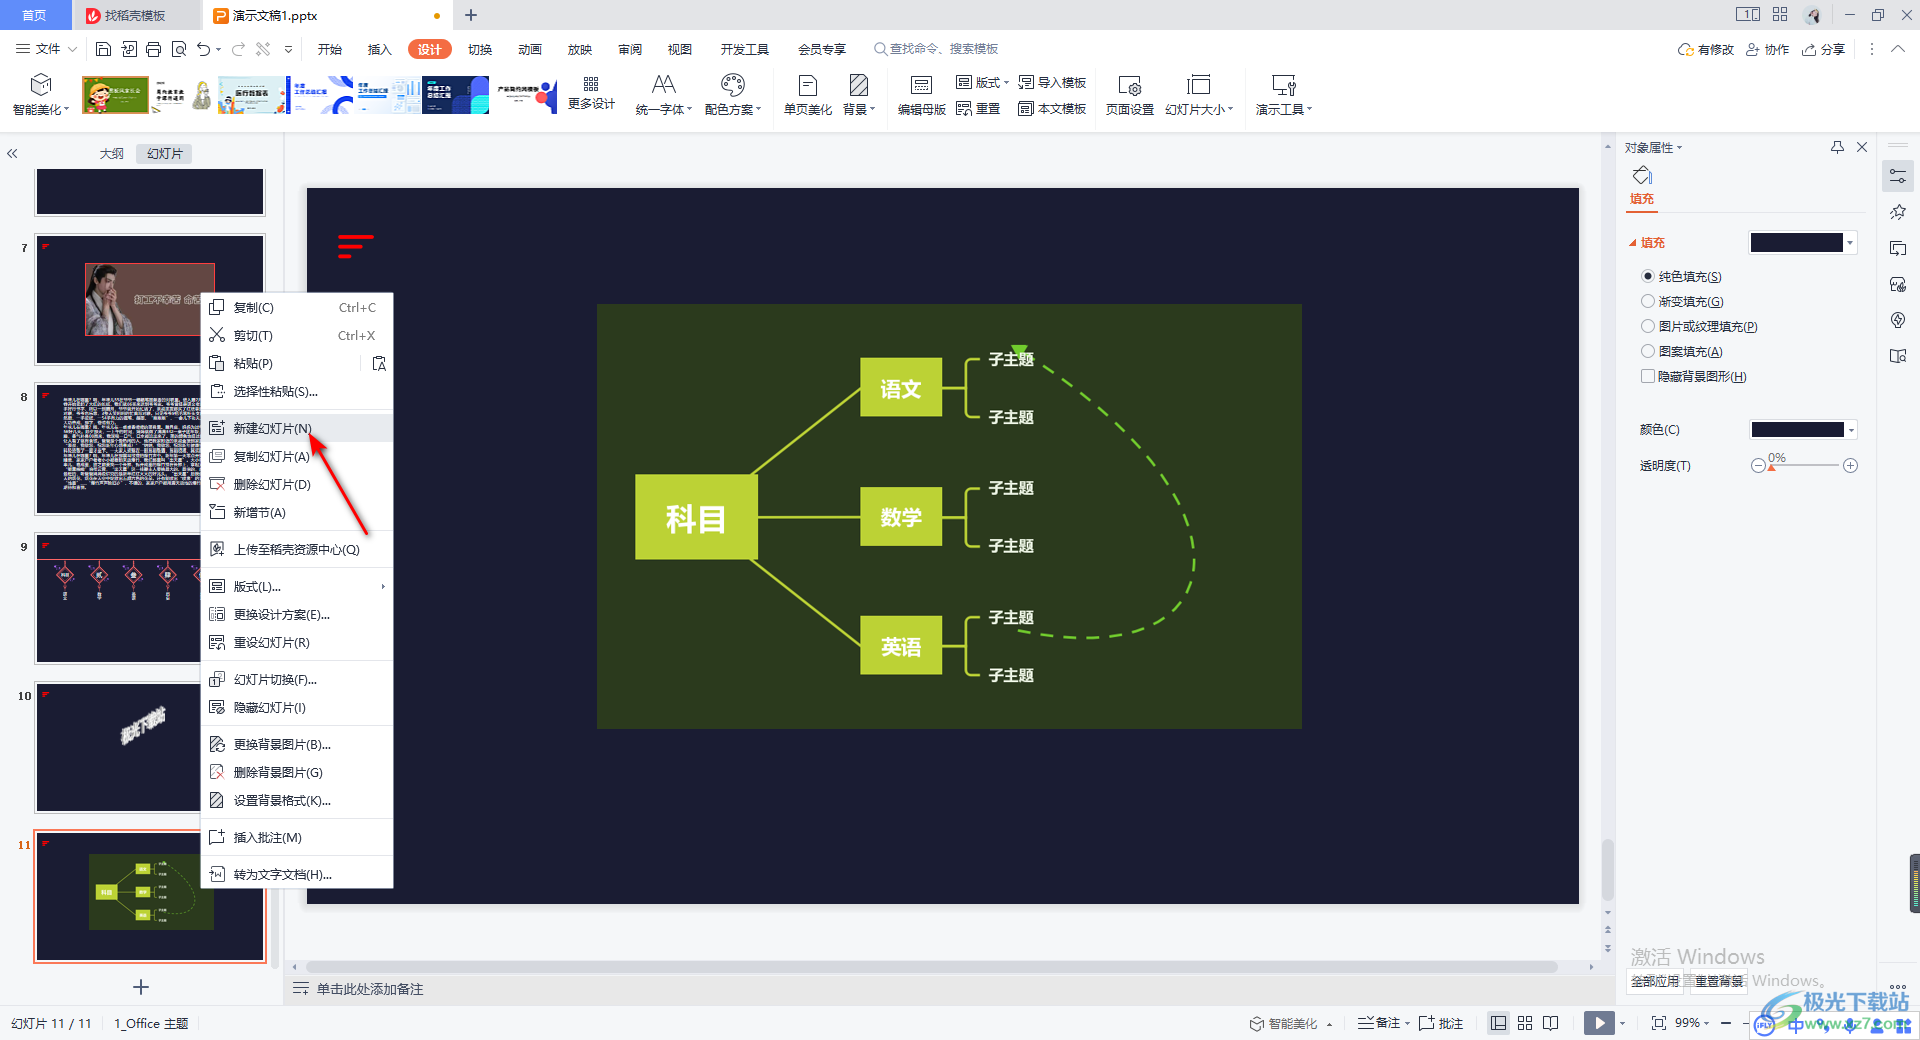The height and width of the screenshot is (1040, 1920).
Task: Expand the 填充 color preset dropdown
Action: (1851, 243)
